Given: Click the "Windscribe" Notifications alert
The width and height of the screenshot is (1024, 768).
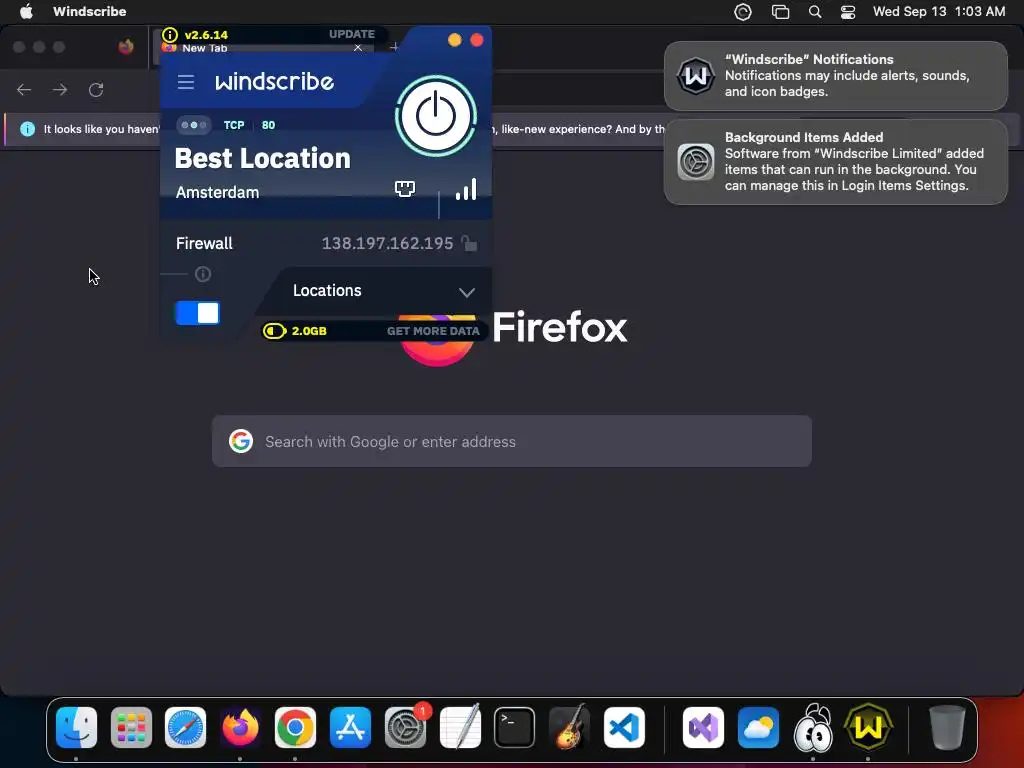Looking at the screenshot, I should pos(836,76).
